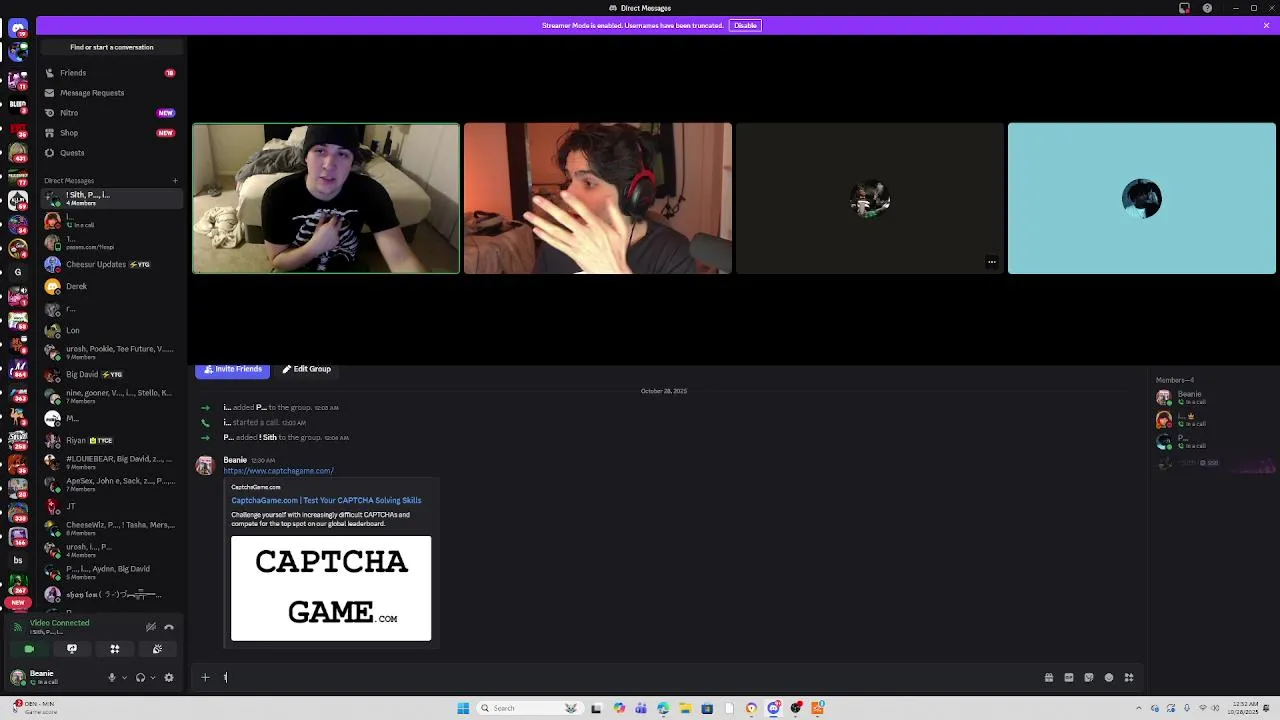Open the CAPTCHA GAME preview image
Image resolution: width=1280 pixels, height=720 pixels.
pos(331,588)
